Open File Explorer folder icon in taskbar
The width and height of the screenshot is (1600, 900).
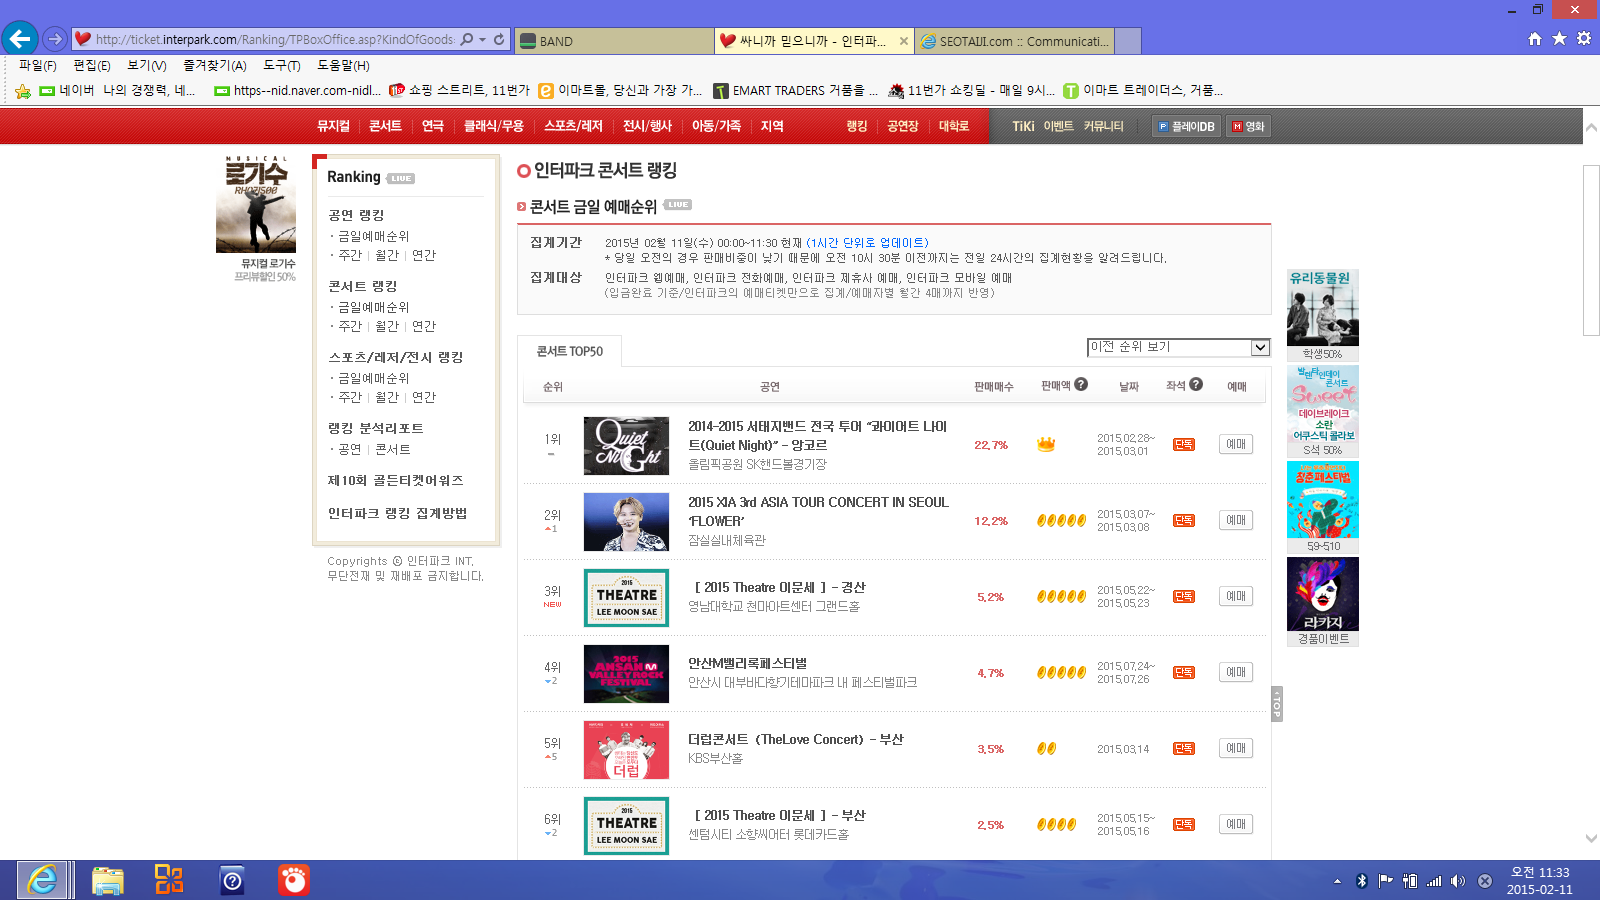[x=107, y=880]
